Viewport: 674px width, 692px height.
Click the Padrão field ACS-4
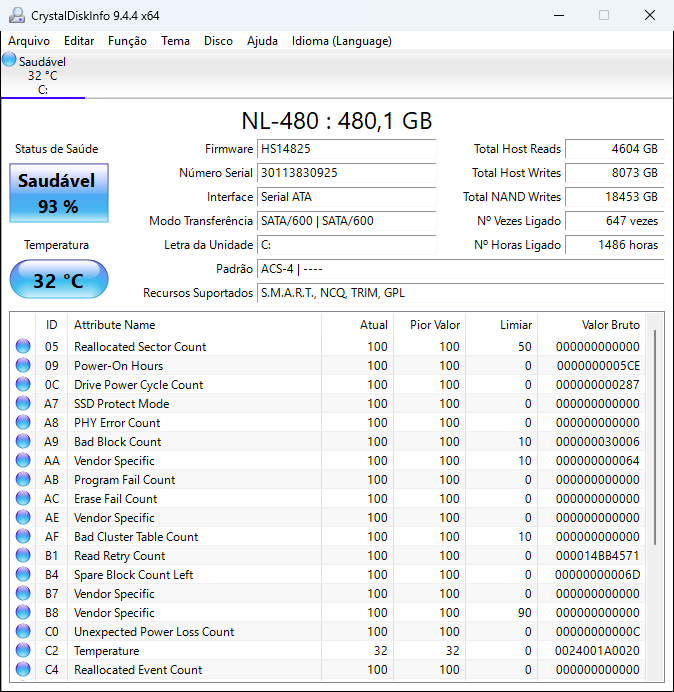click(x=460, y=269)
